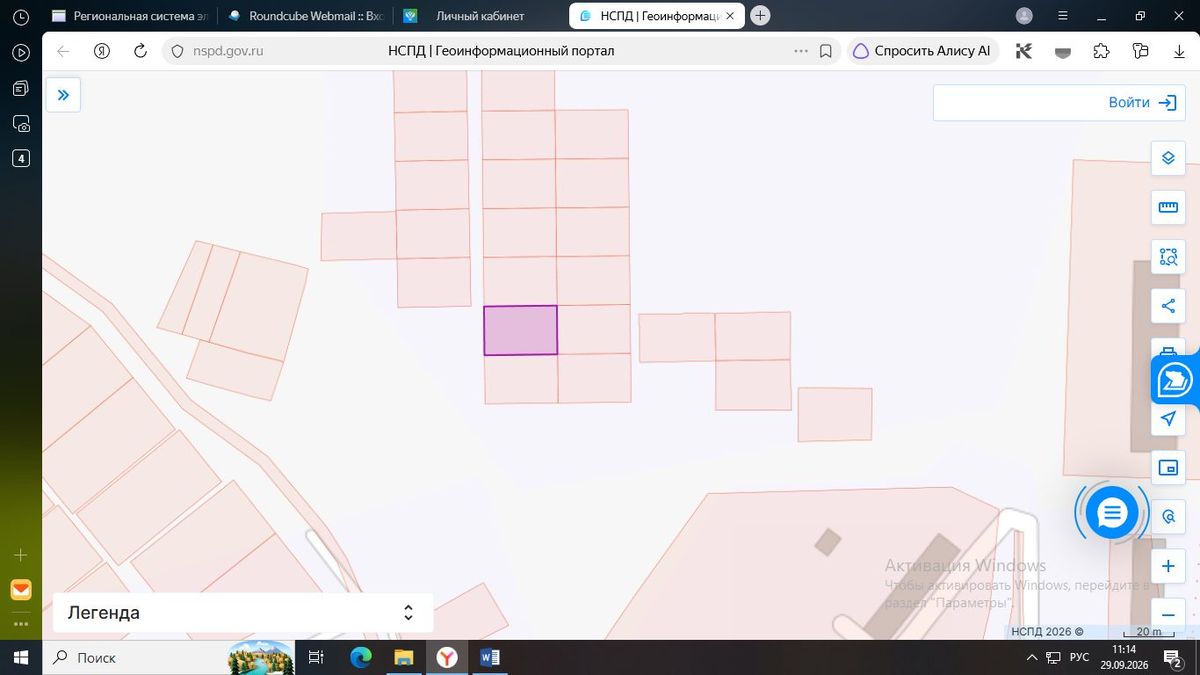Open the sidebar tab counter showing 4
The width and height of the screenshot is (1200, 675).
tap(21, 158)
